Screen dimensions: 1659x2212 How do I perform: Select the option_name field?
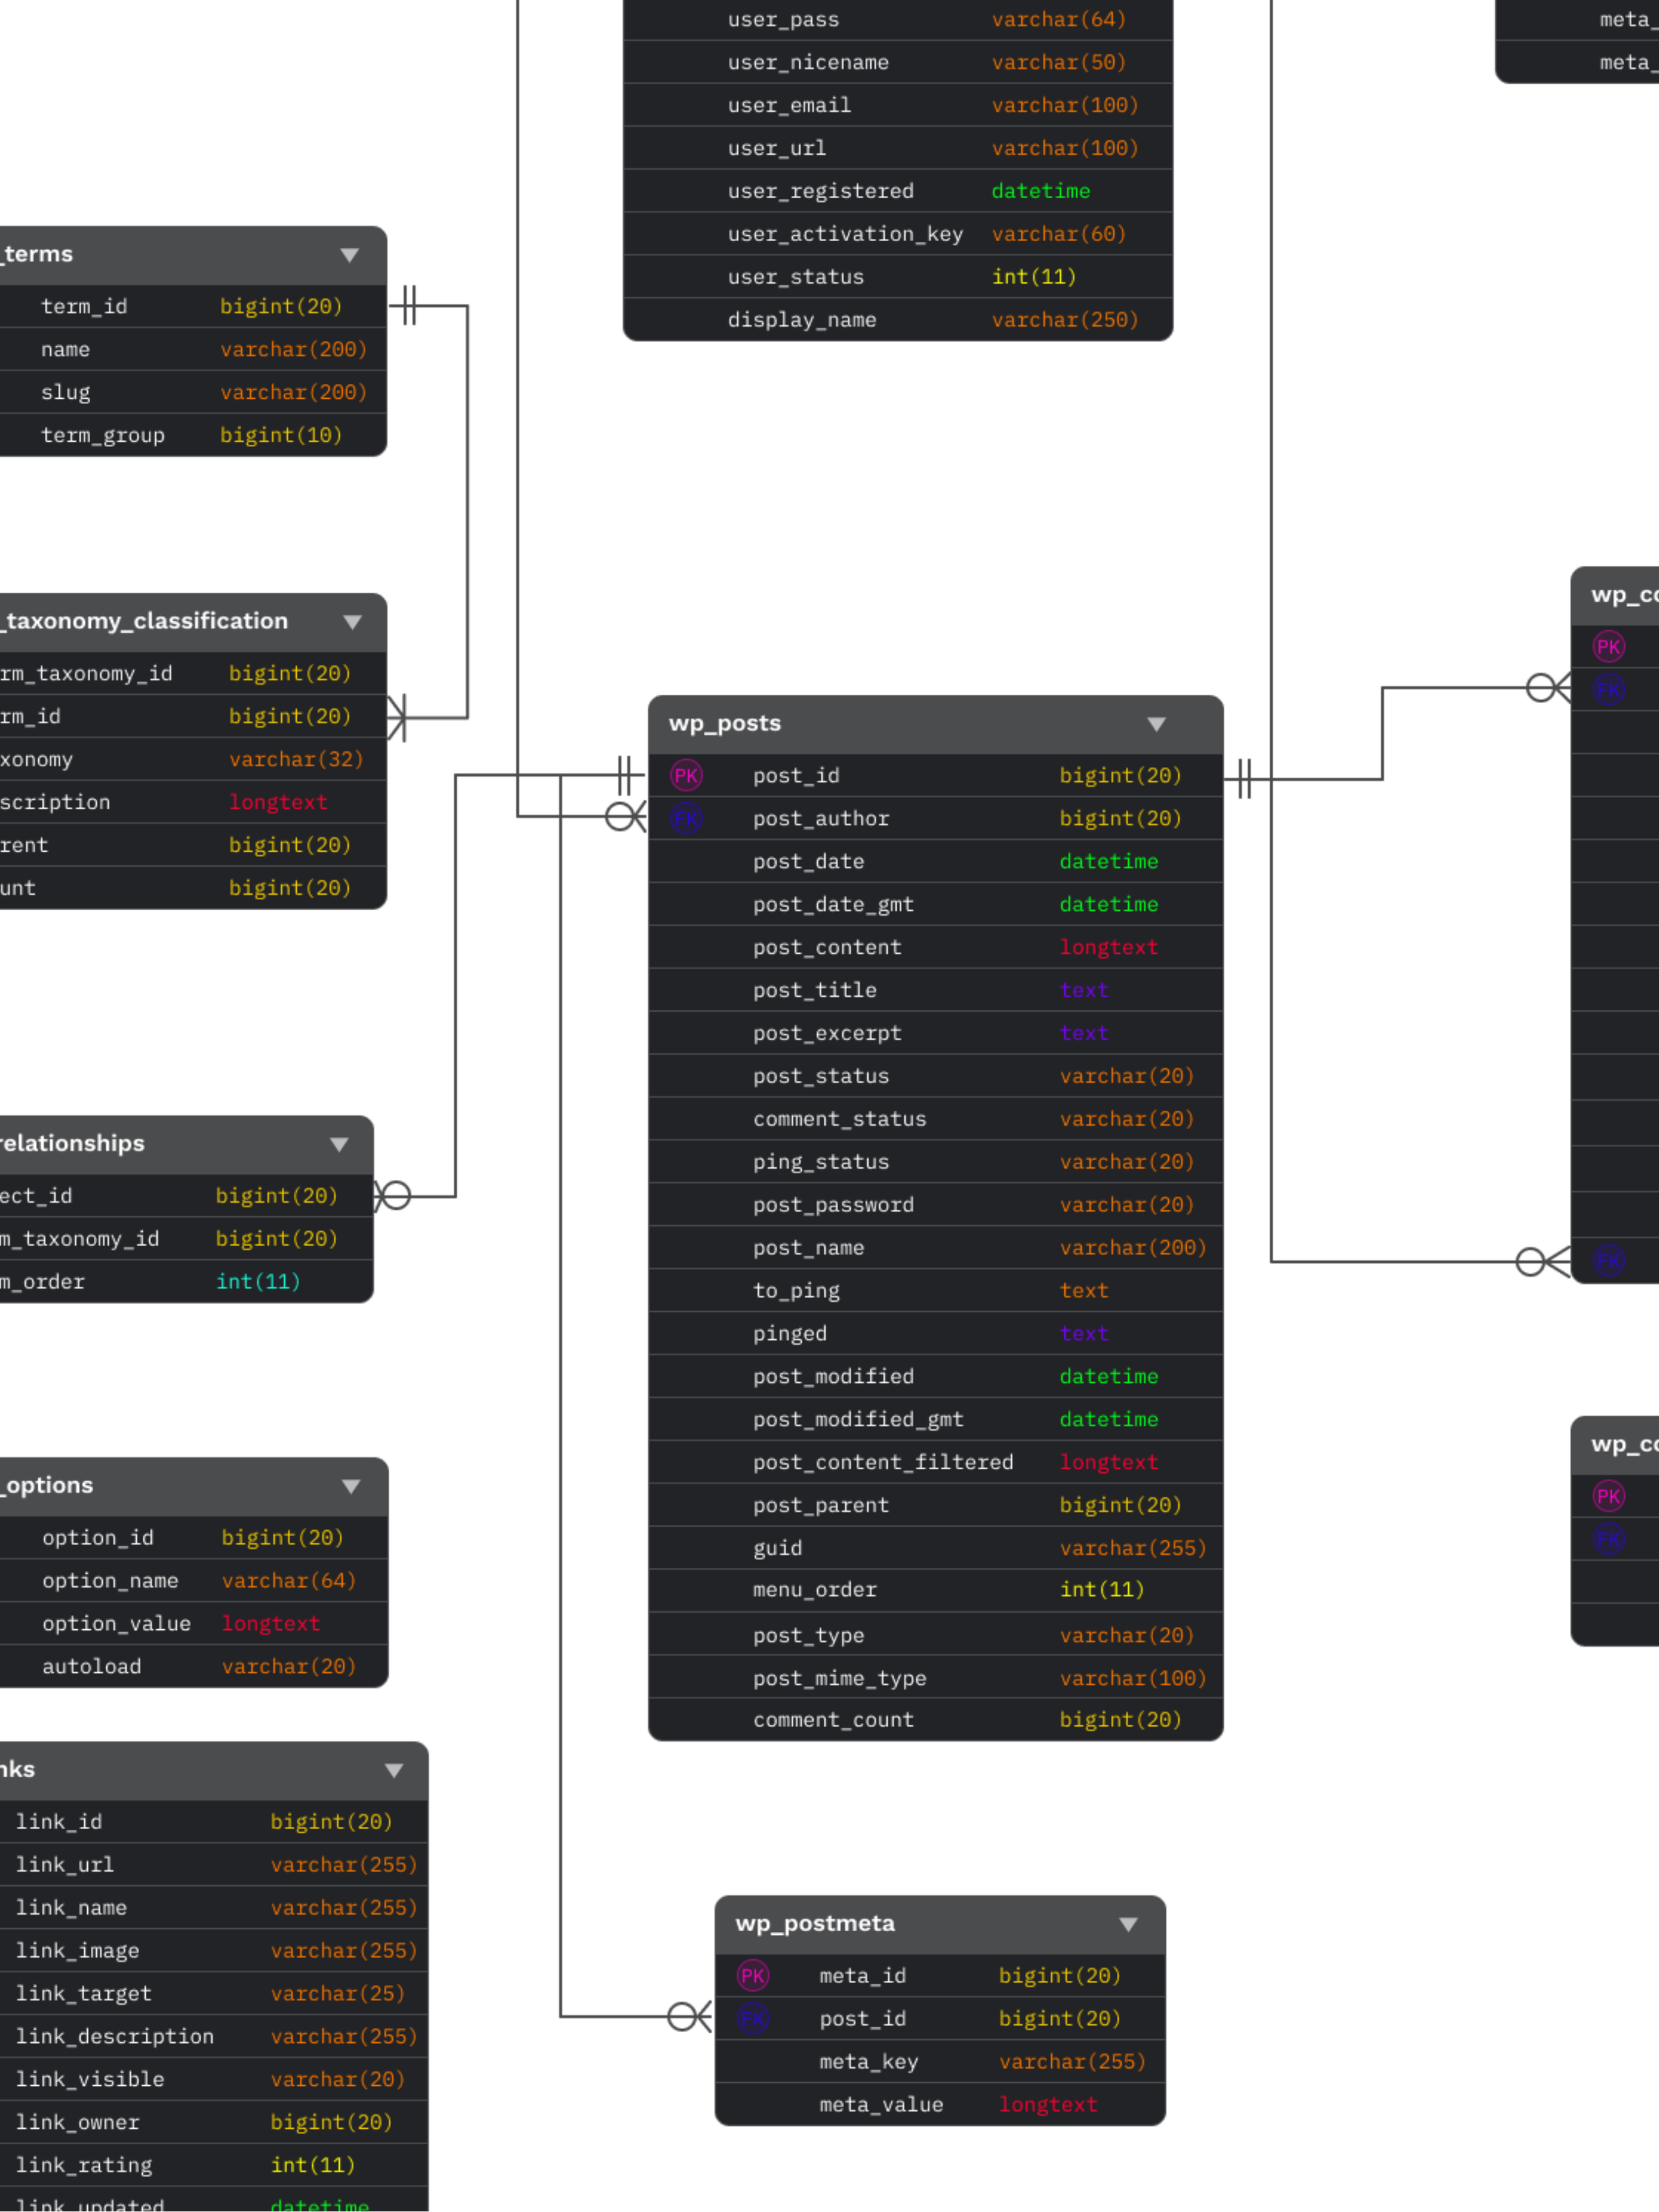click(194, 1580)
